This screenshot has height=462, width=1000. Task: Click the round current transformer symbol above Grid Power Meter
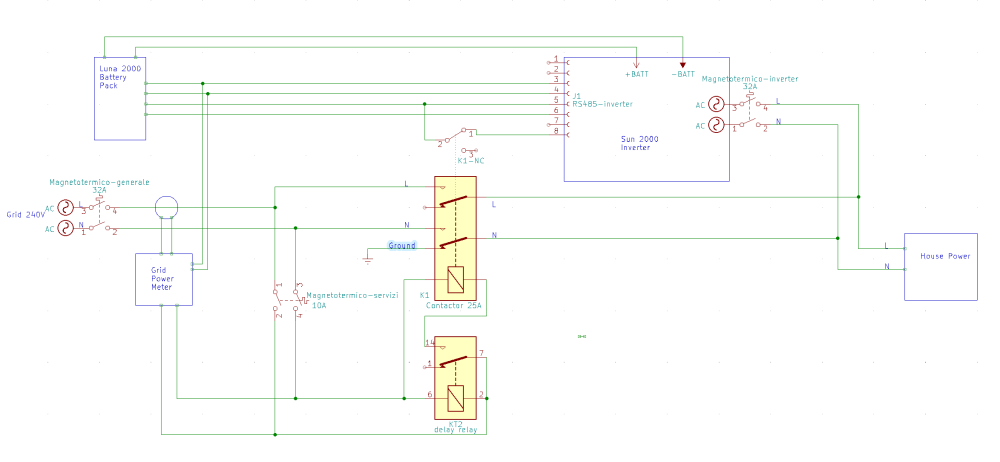click(x=166, y=207)
